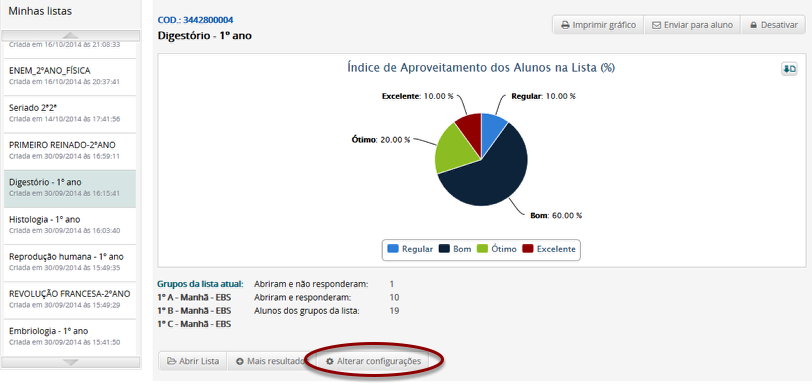Select the PRIMEIRO REINADO-2ºANO list

coord(70,151)
